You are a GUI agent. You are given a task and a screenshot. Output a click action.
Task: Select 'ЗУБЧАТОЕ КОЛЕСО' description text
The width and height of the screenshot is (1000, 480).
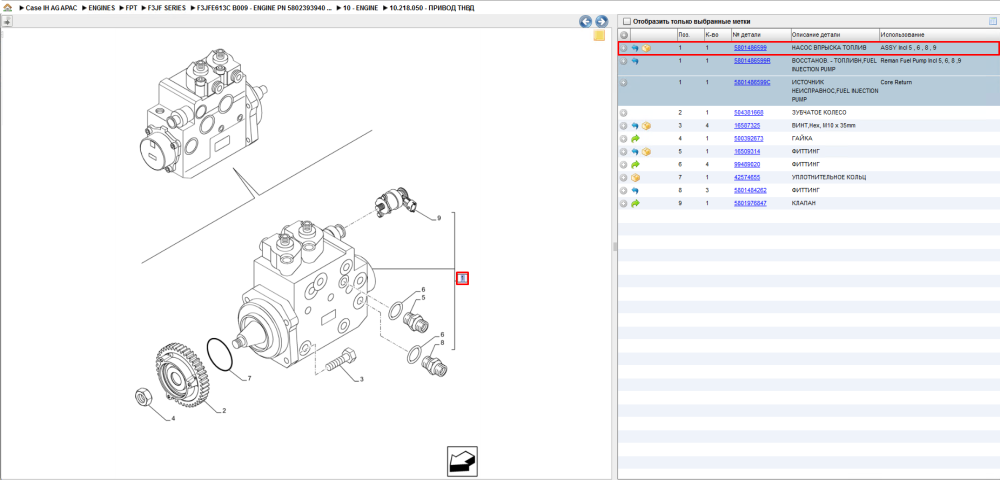point(819,113)
